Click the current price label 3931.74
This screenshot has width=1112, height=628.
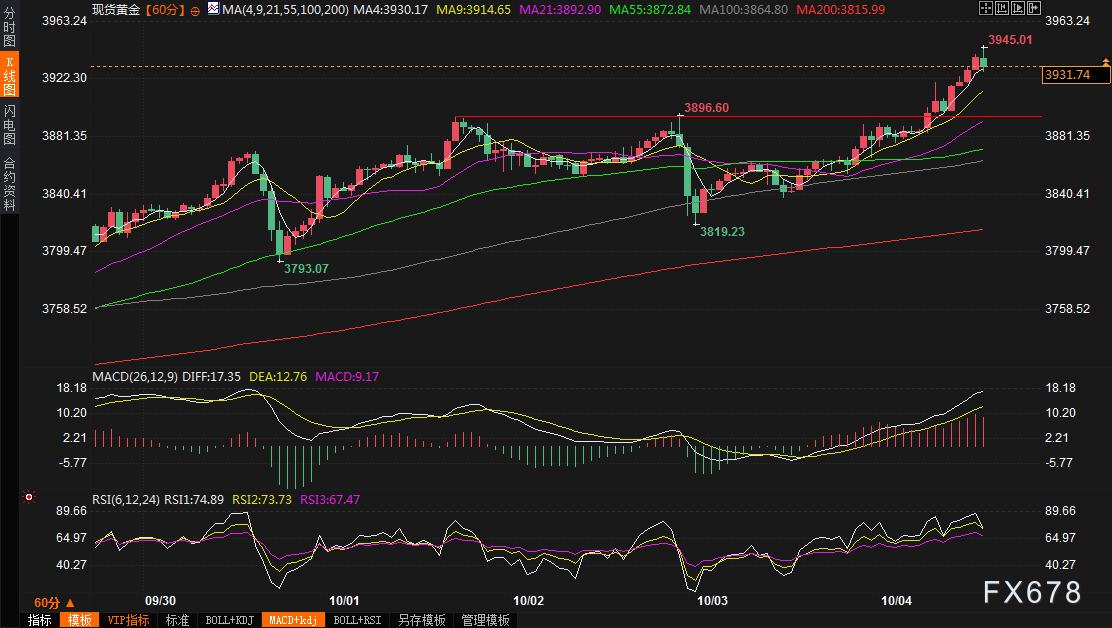click(1066, 75)
